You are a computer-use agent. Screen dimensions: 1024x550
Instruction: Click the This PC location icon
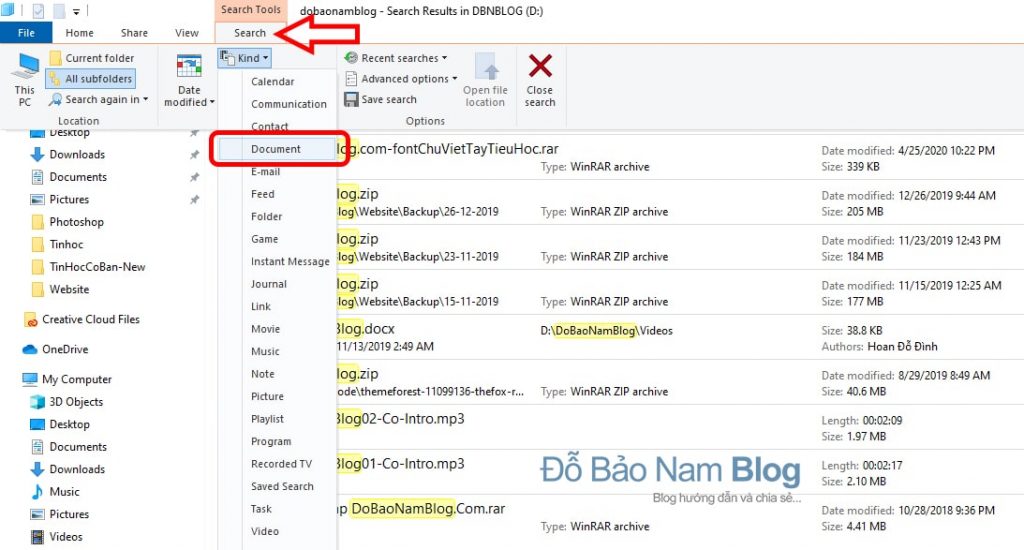click(25, 80)
